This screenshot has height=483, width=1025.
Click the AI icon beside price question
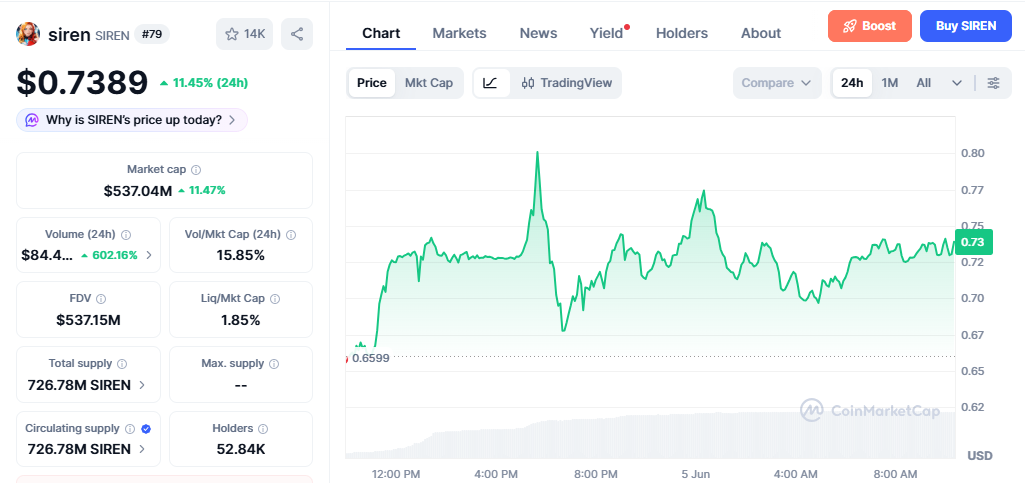(32, 120)
